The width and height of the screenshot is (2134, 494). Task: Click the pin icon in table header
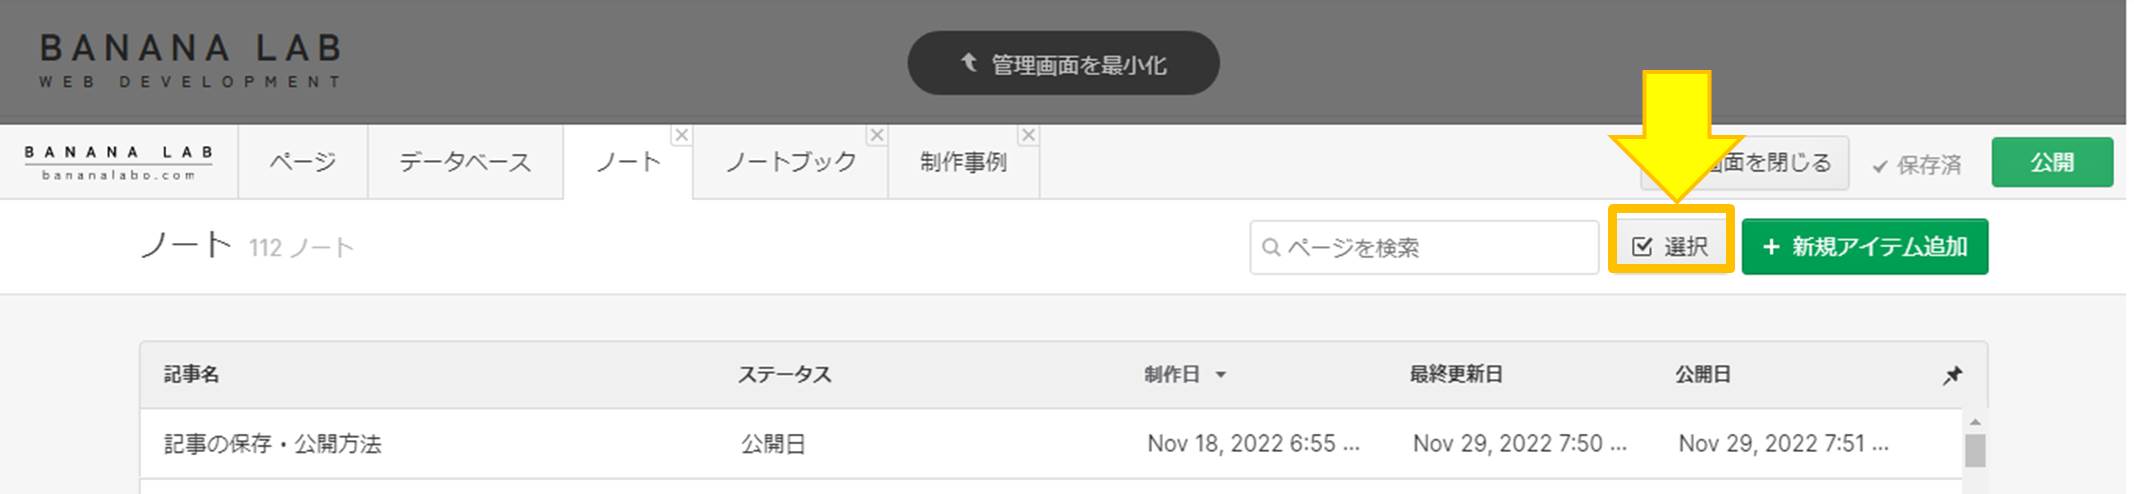click(1952, 375)
